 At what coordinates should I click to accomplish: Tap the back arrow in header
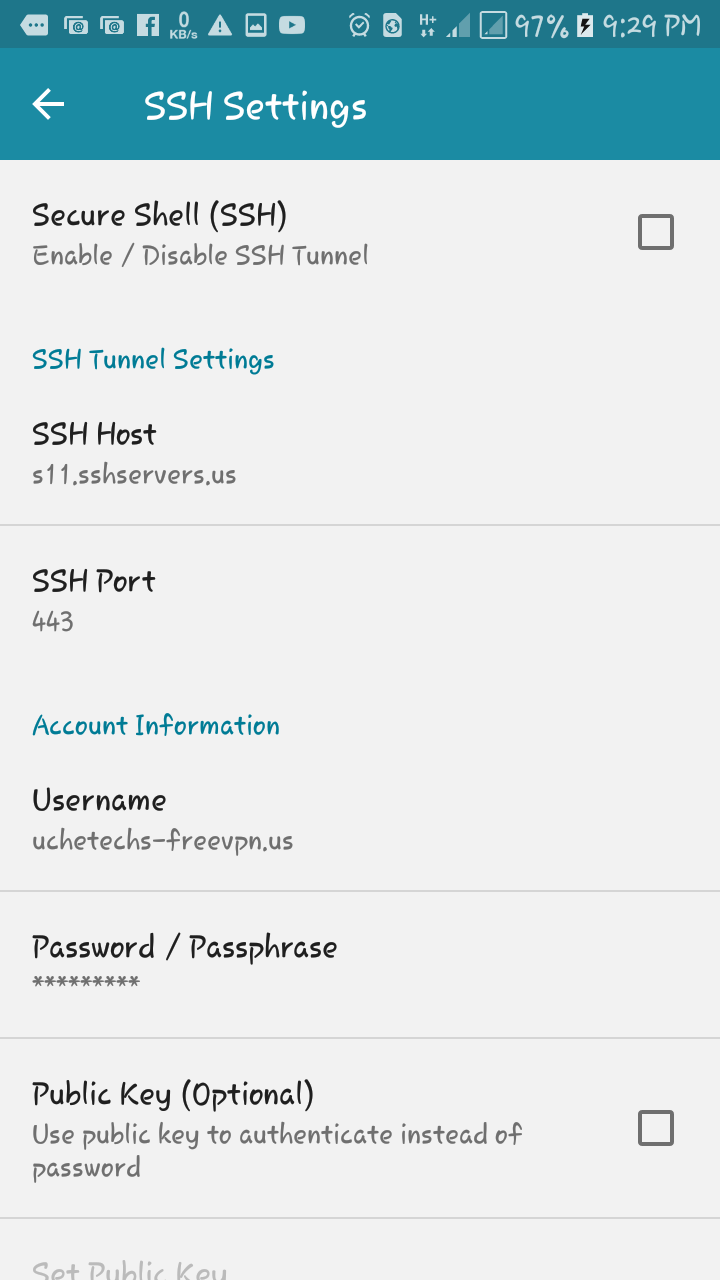(48, 105)
